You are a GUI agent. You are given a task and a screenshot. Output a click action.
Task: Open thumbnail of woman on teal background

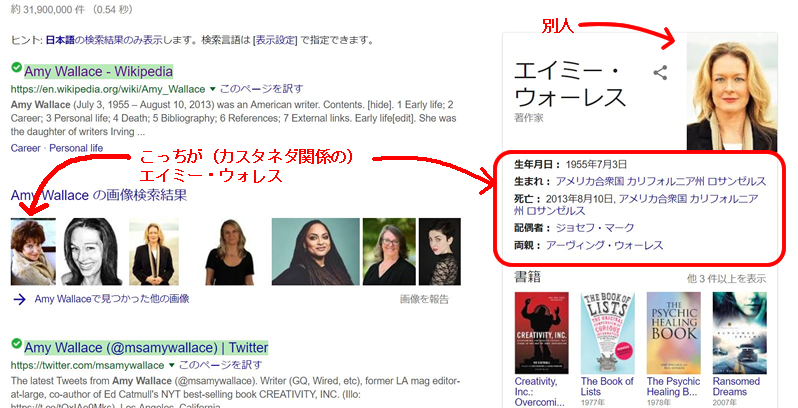pyautogui.click(x=316, y=251)
